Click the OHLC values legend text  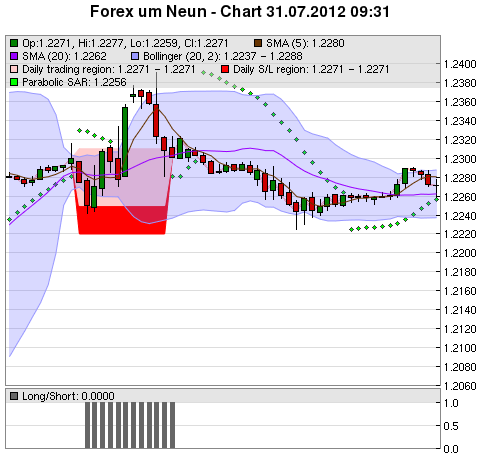[x=125, y=43]
